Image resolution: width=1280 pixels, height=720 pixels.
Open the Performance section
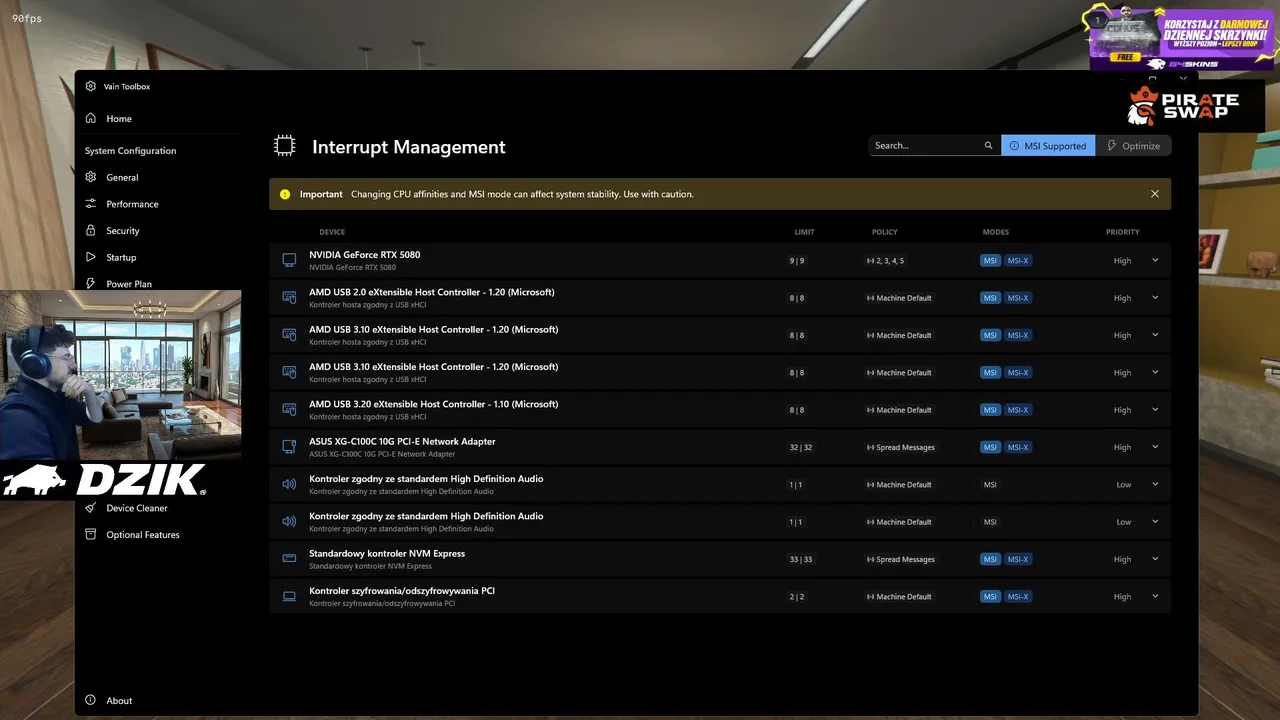(x=132, y=204)
